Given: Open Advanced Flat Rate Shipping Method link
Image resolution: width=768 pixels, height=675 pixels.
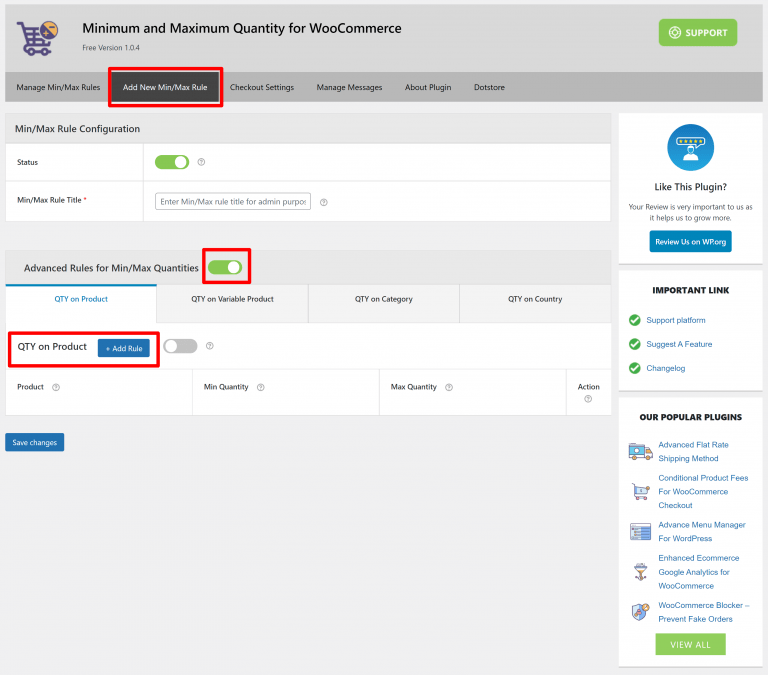Looking at the screenshot, I should pos(693,451).
